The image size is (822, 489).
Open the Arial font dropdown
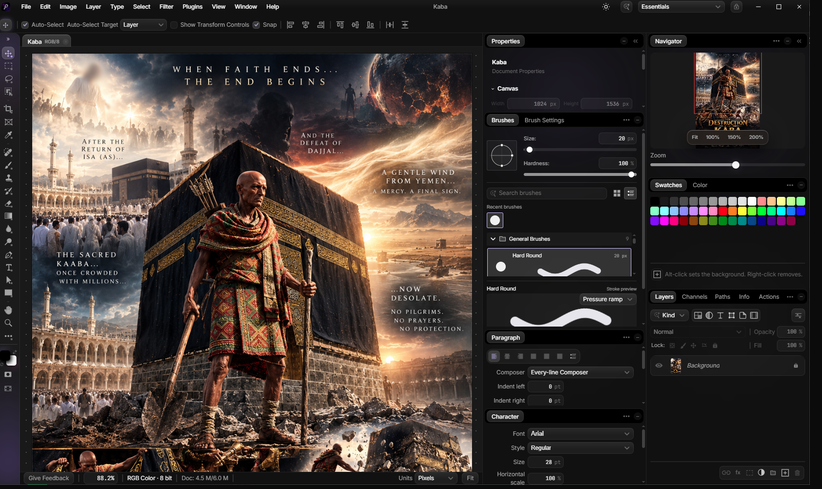click(x=580, y=434)
